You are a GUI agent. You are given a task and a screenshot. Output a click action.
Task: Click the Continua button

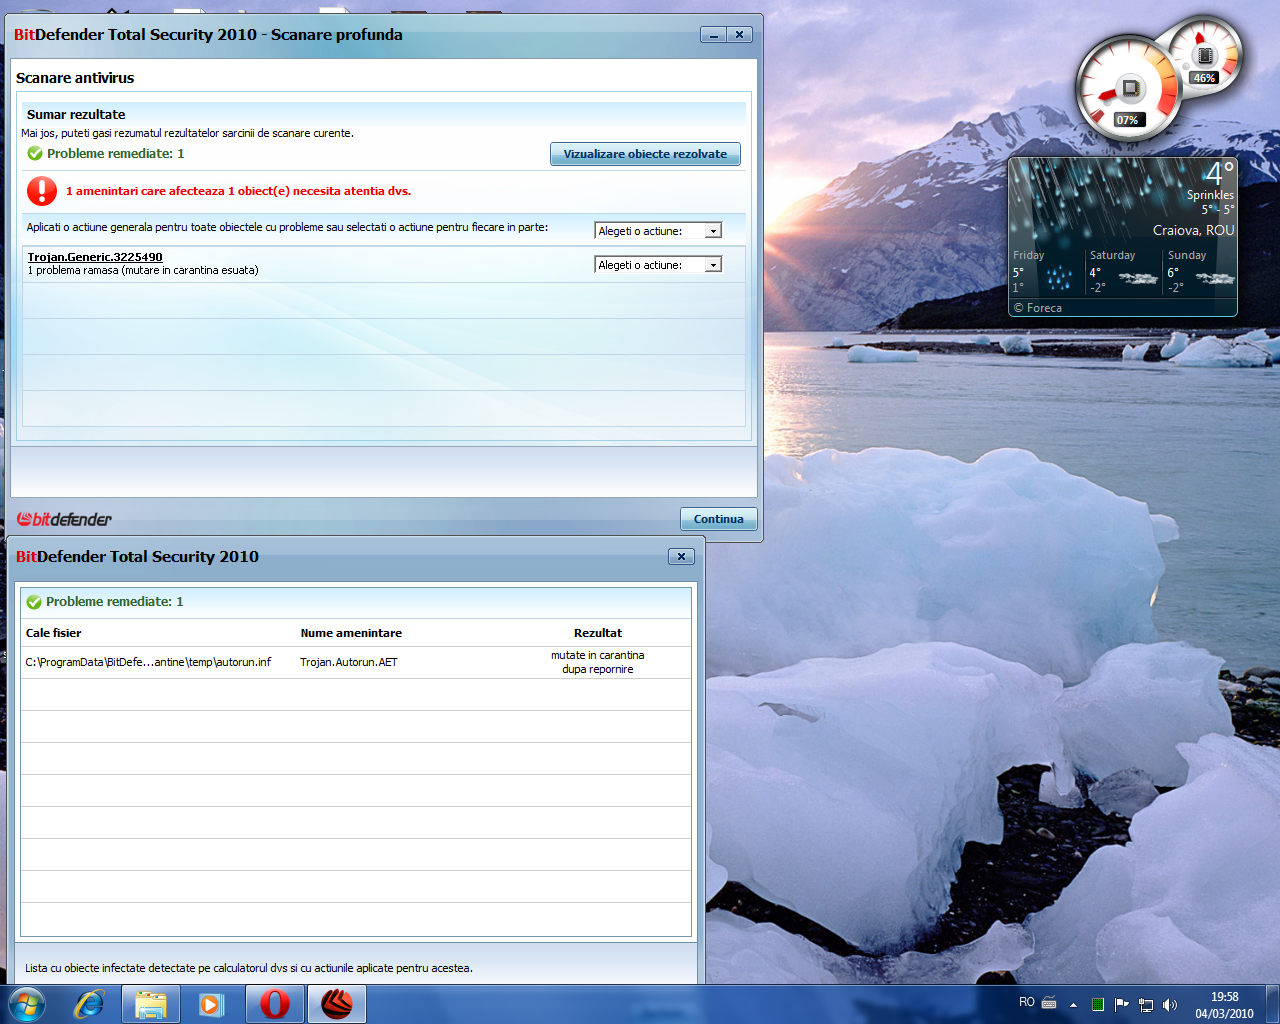(x=718, y=519)
